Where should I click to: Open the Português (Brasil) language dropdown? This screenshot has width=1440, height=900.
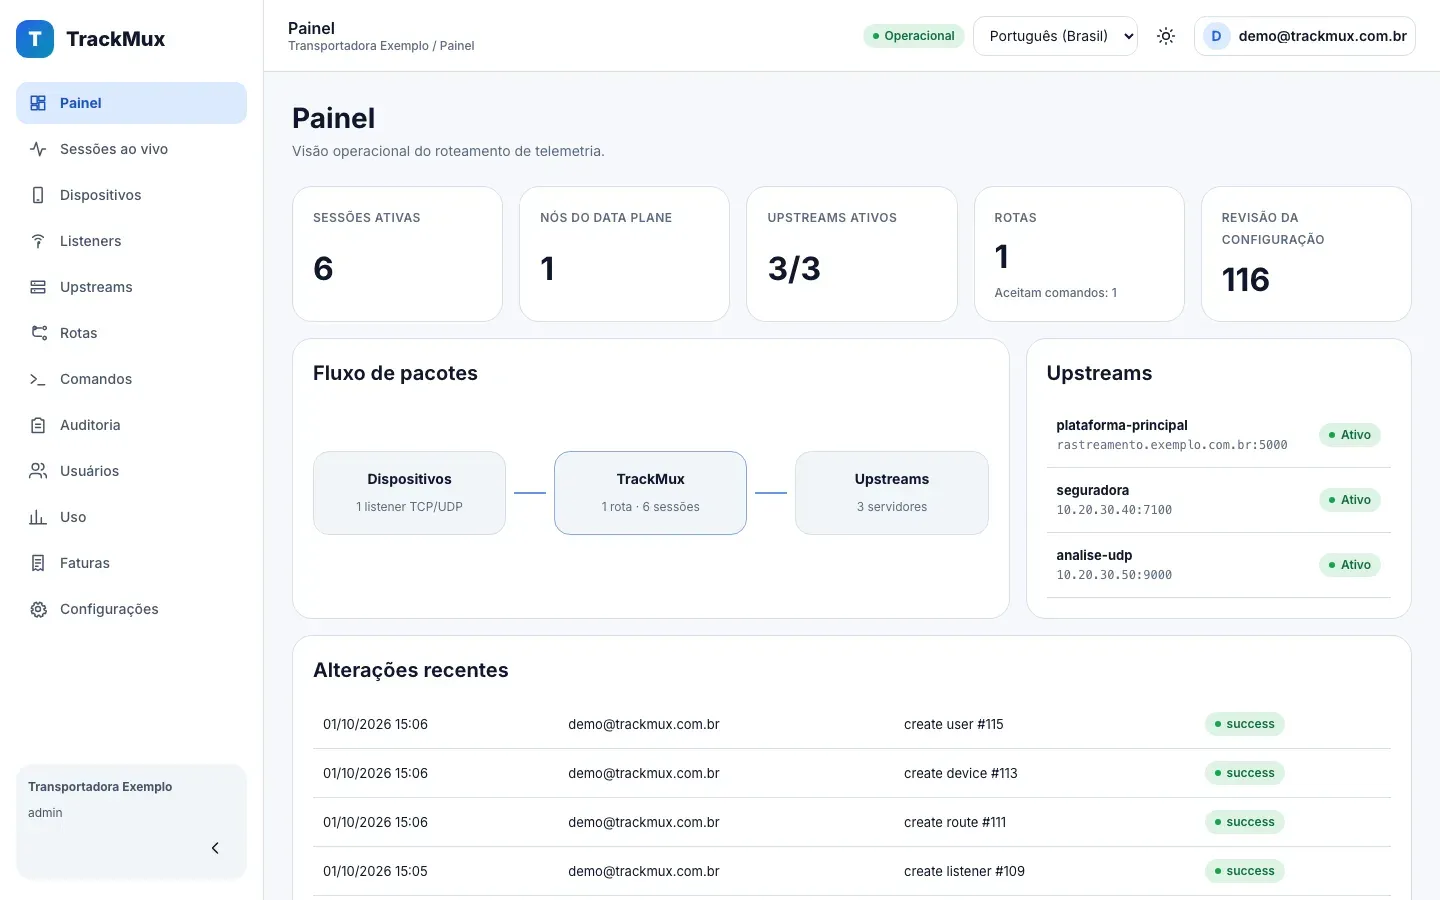click(x=1055, y=36)
